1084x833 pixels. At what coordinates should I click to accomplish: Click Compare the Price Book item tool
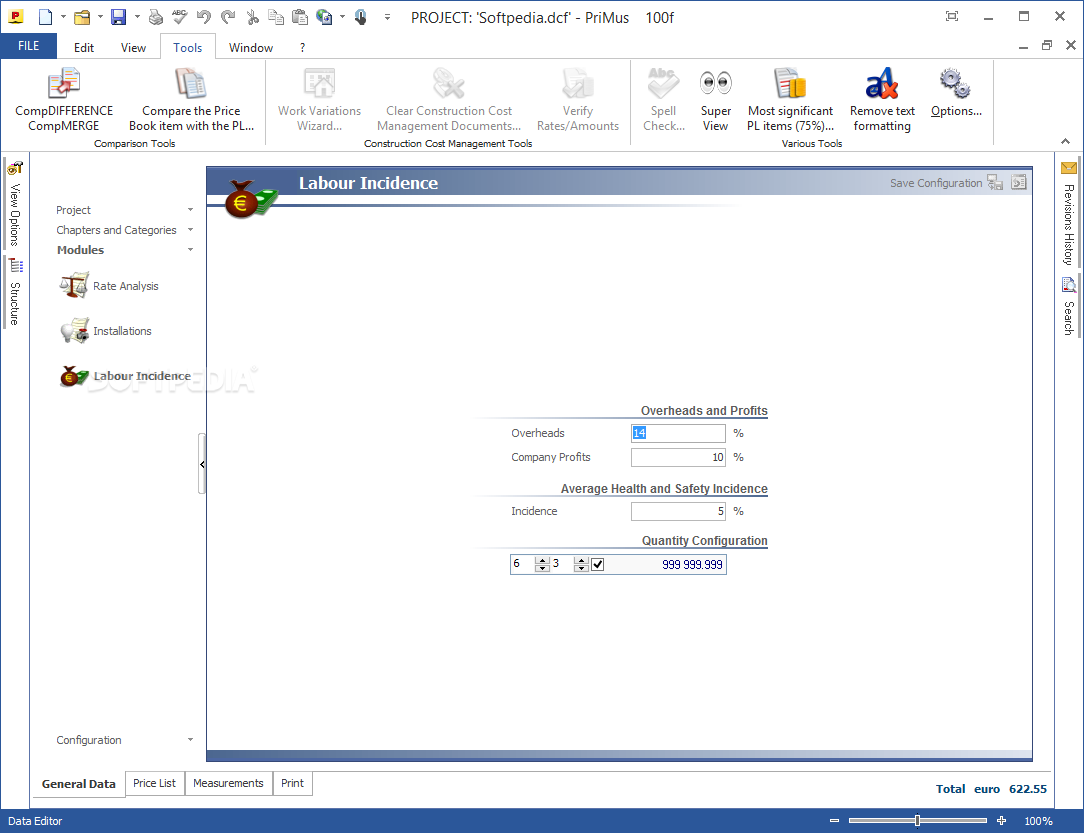[x=191, y=100]
